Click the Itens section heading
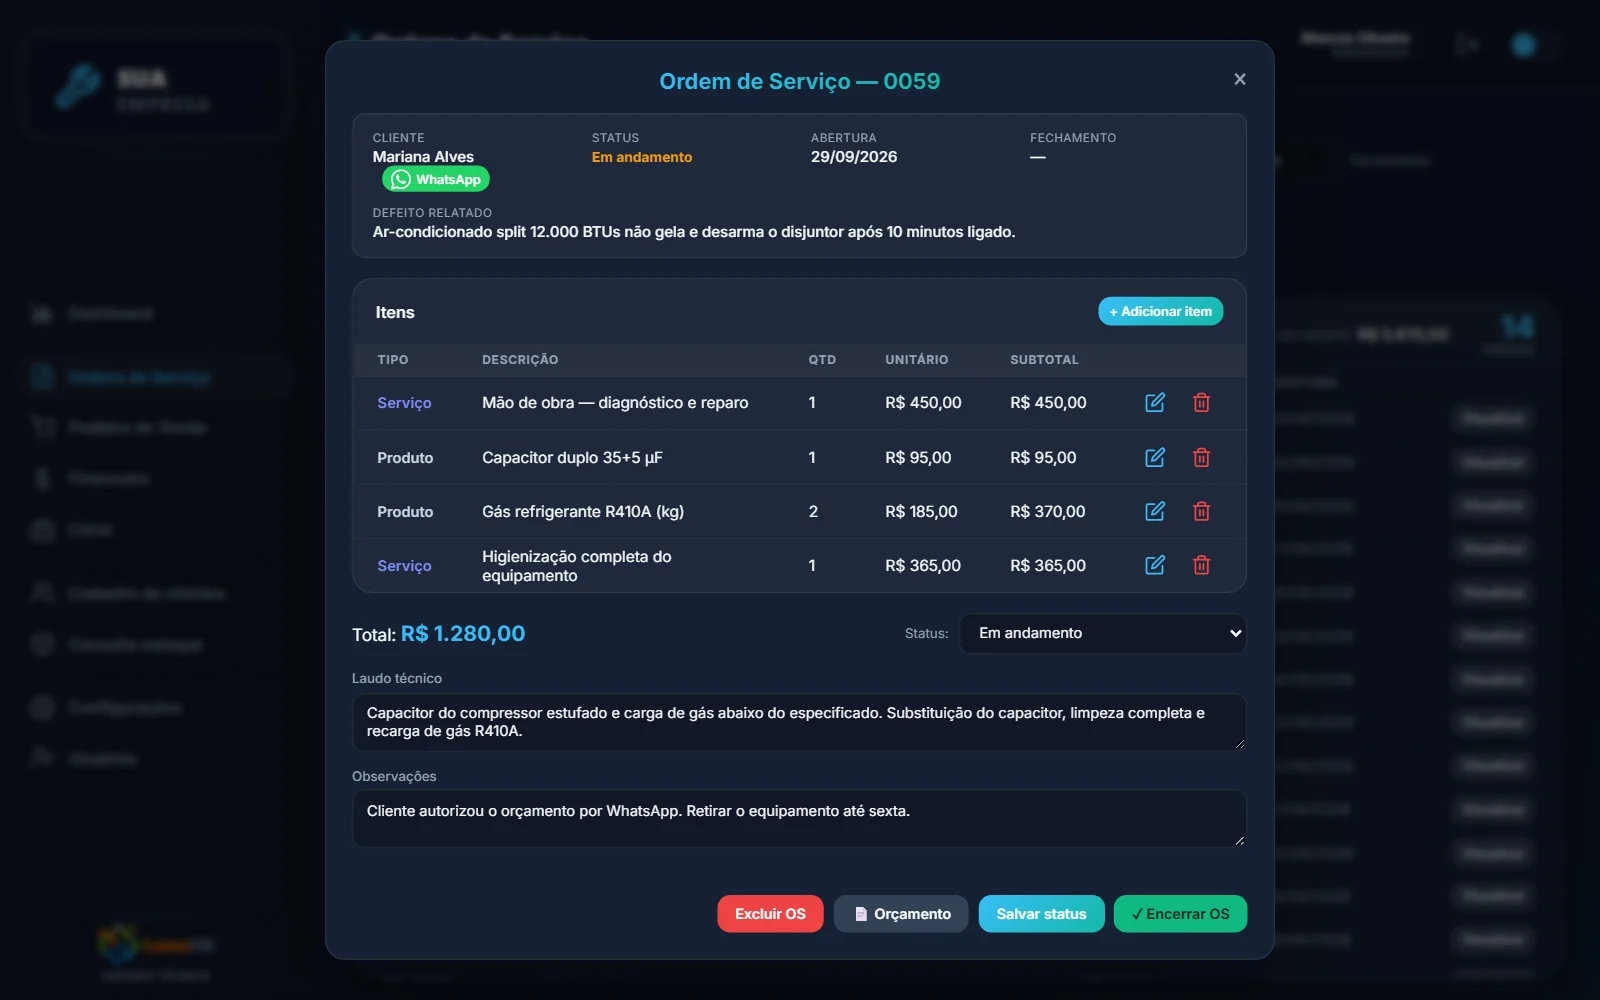The width and height of the screenshot is (1600, 1000). (x=395, y=312)
